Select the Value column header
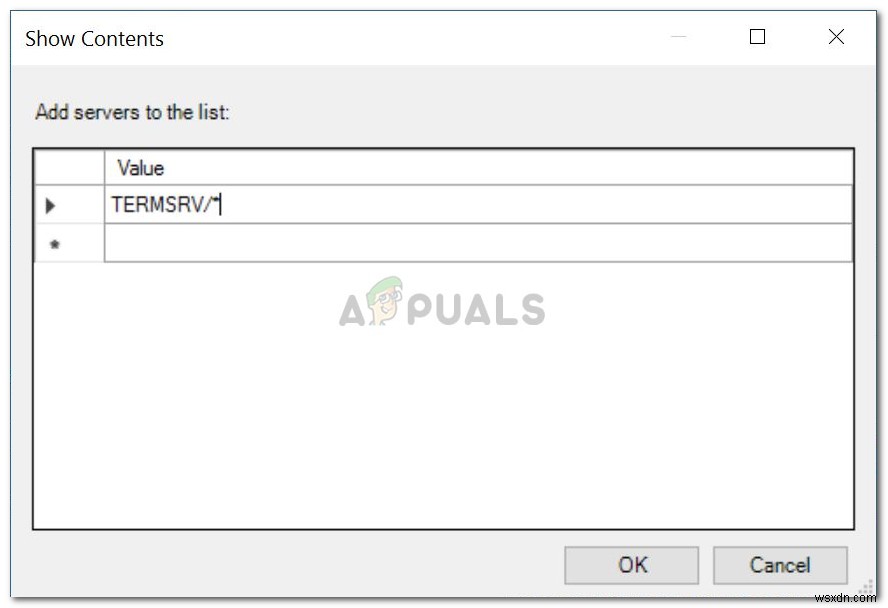The width and height of the screenshot is (888, 608). [479, 168]
